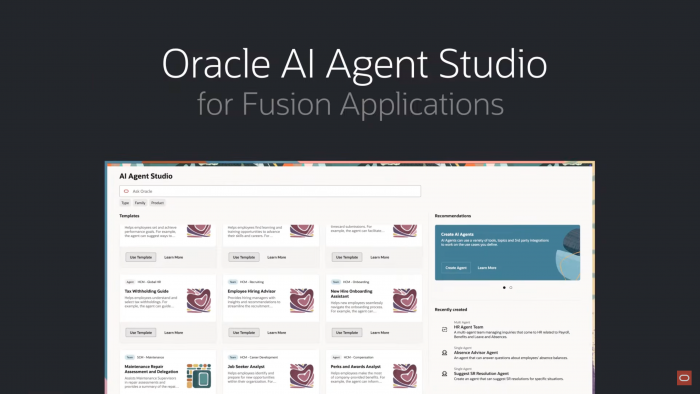Click the Create Agent button
This screenshot has width=700, height=394.
click(456, 268)
